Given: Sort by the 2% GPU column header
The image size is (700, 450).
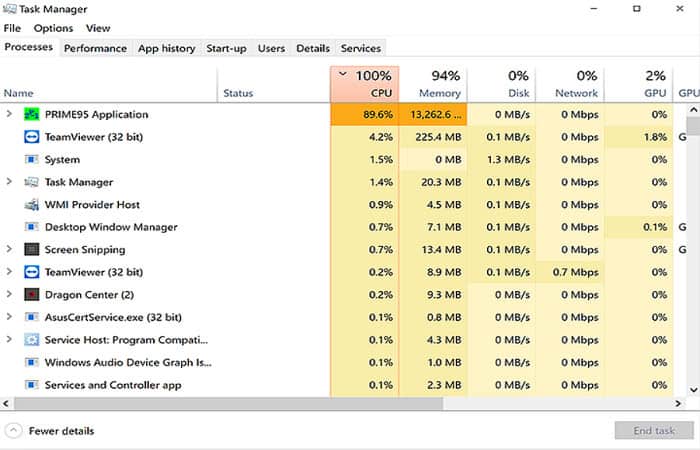Looking at the screenshot, I should (x=639, y=84).
